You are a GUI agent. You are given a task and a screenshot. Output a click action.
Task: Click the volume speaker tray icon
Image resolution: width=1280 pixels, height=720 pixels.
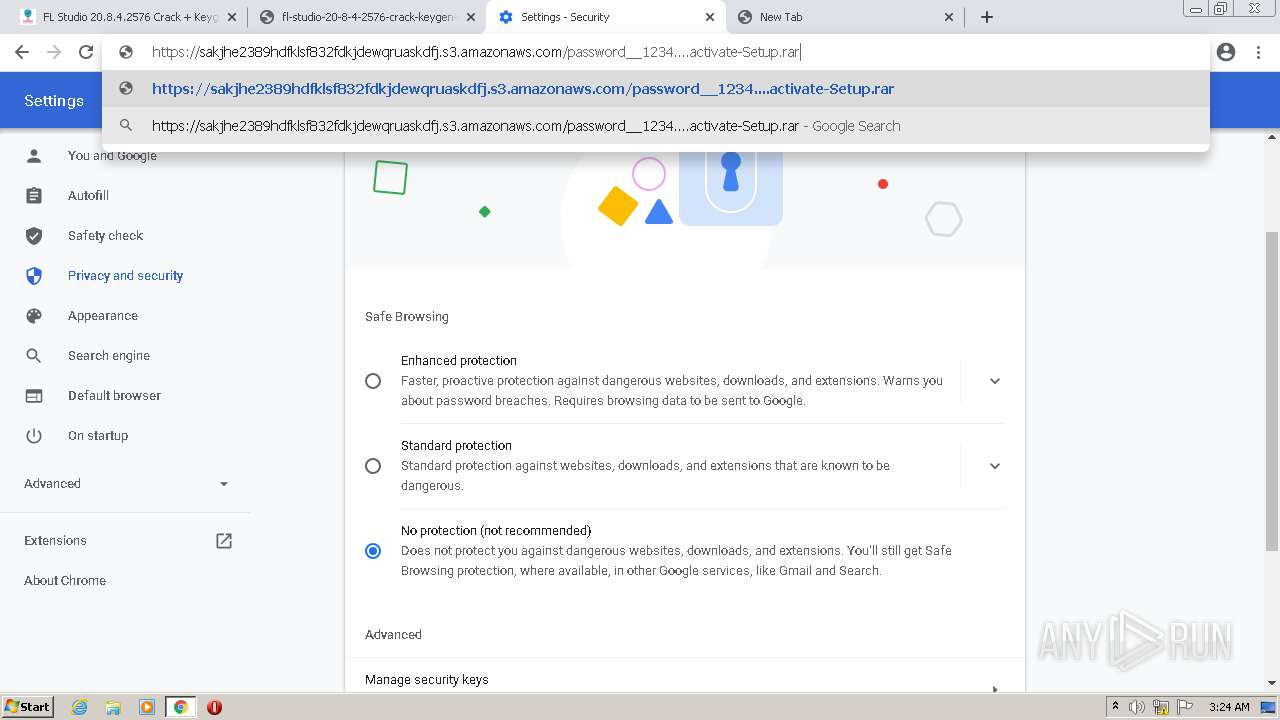click(1137, 707)
